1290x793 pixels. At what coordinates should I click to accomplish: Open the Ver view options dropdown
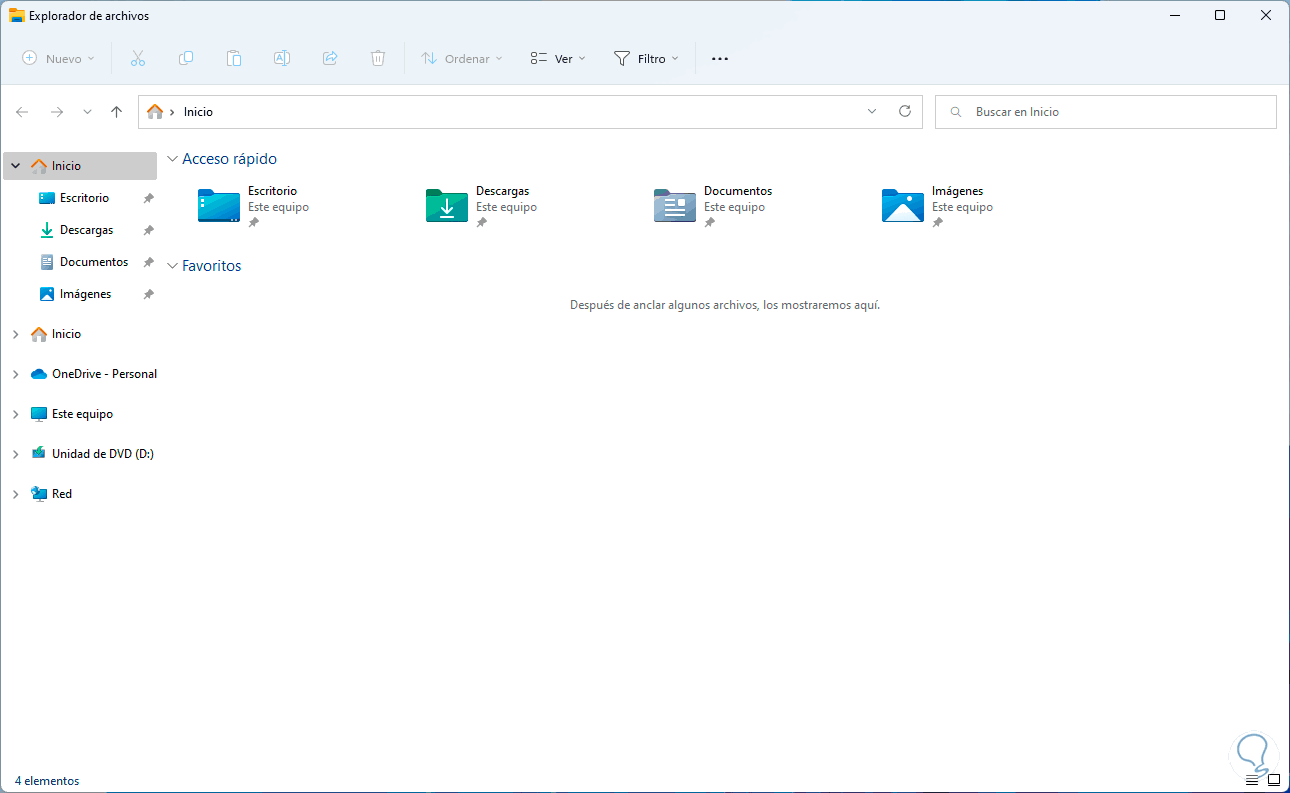[558, 59]
